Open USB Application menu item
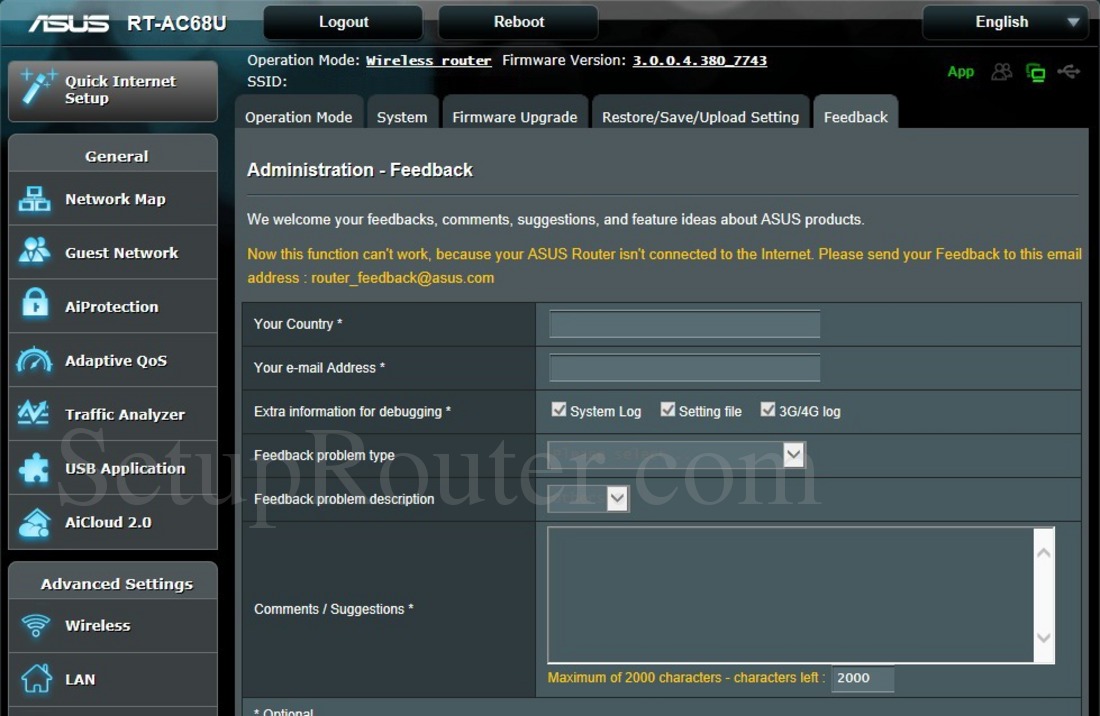The image size is (1100, 716). tap(113, 468)
